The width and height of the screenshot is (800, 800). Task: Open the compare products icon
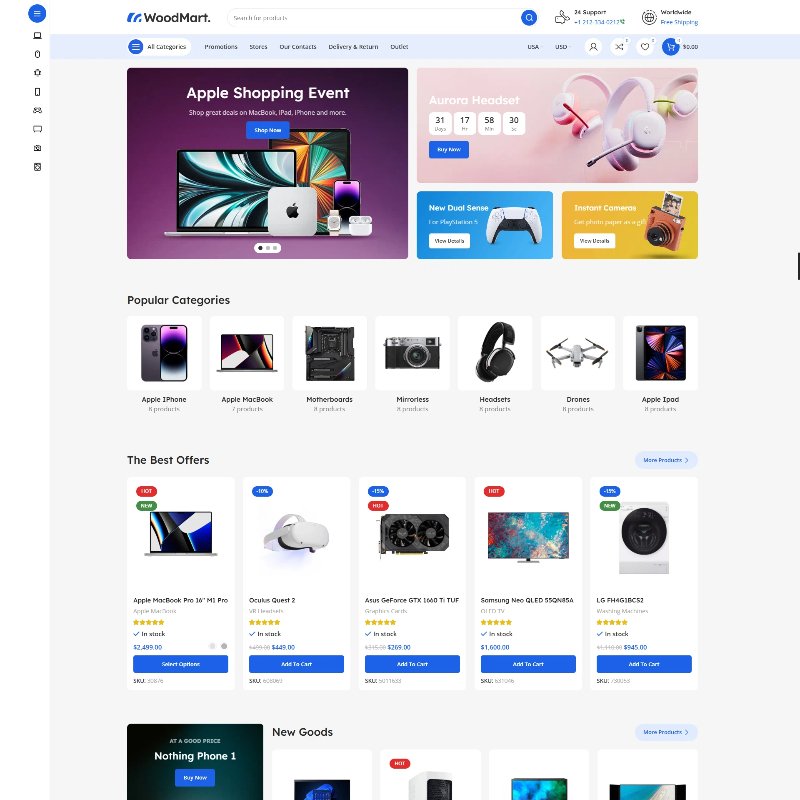pos(619,46)
